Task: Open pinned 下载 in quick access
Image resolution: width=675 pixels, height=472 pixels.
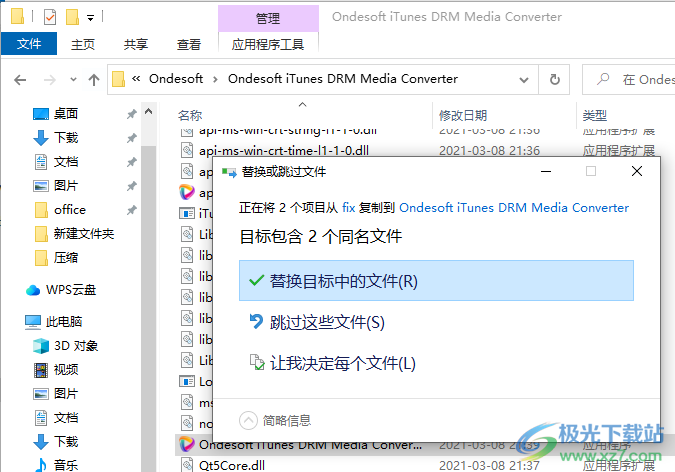Action: click(66, 138)
